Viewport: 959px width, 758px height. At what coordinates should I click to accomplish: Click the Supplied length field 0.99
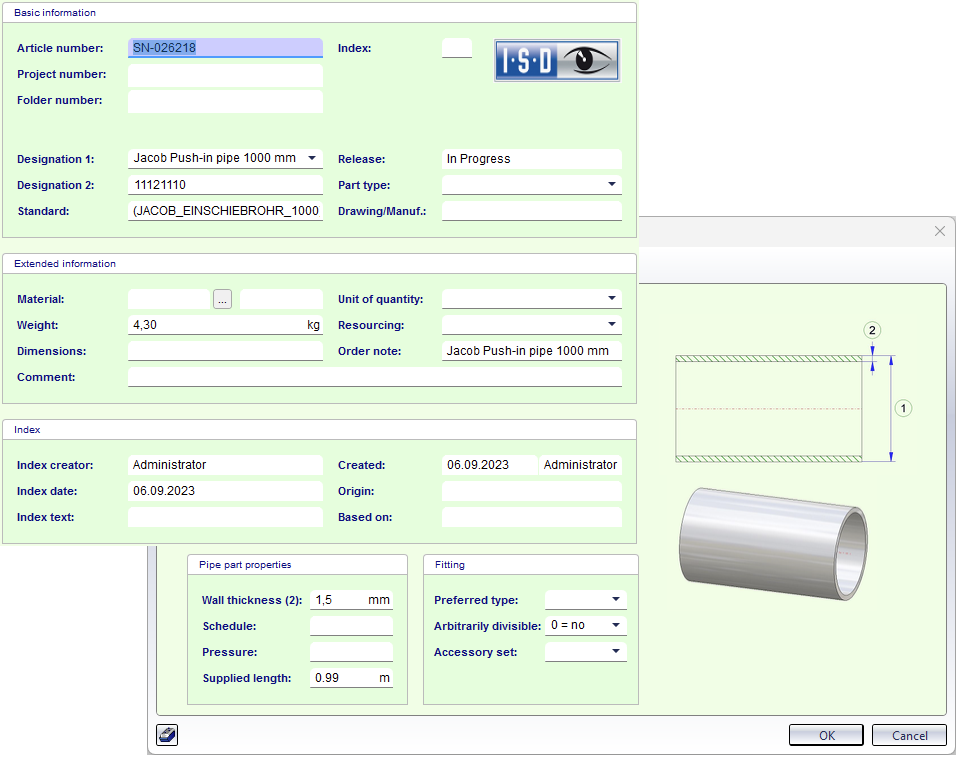tap(351, 678)
